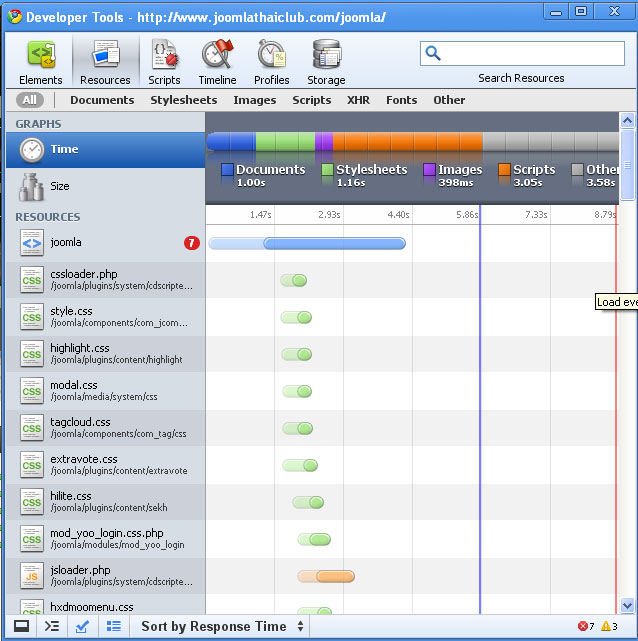Click the 1.47s timeline label
638x641 pixels.
(x=260, y=215)
